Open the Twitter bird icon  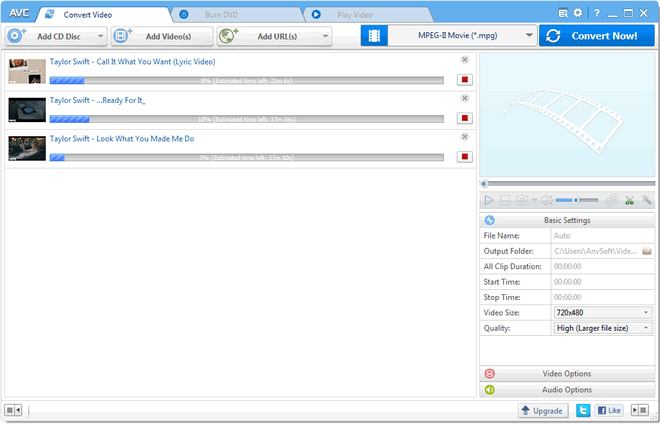pyautogui.click(x=583, y=411)
